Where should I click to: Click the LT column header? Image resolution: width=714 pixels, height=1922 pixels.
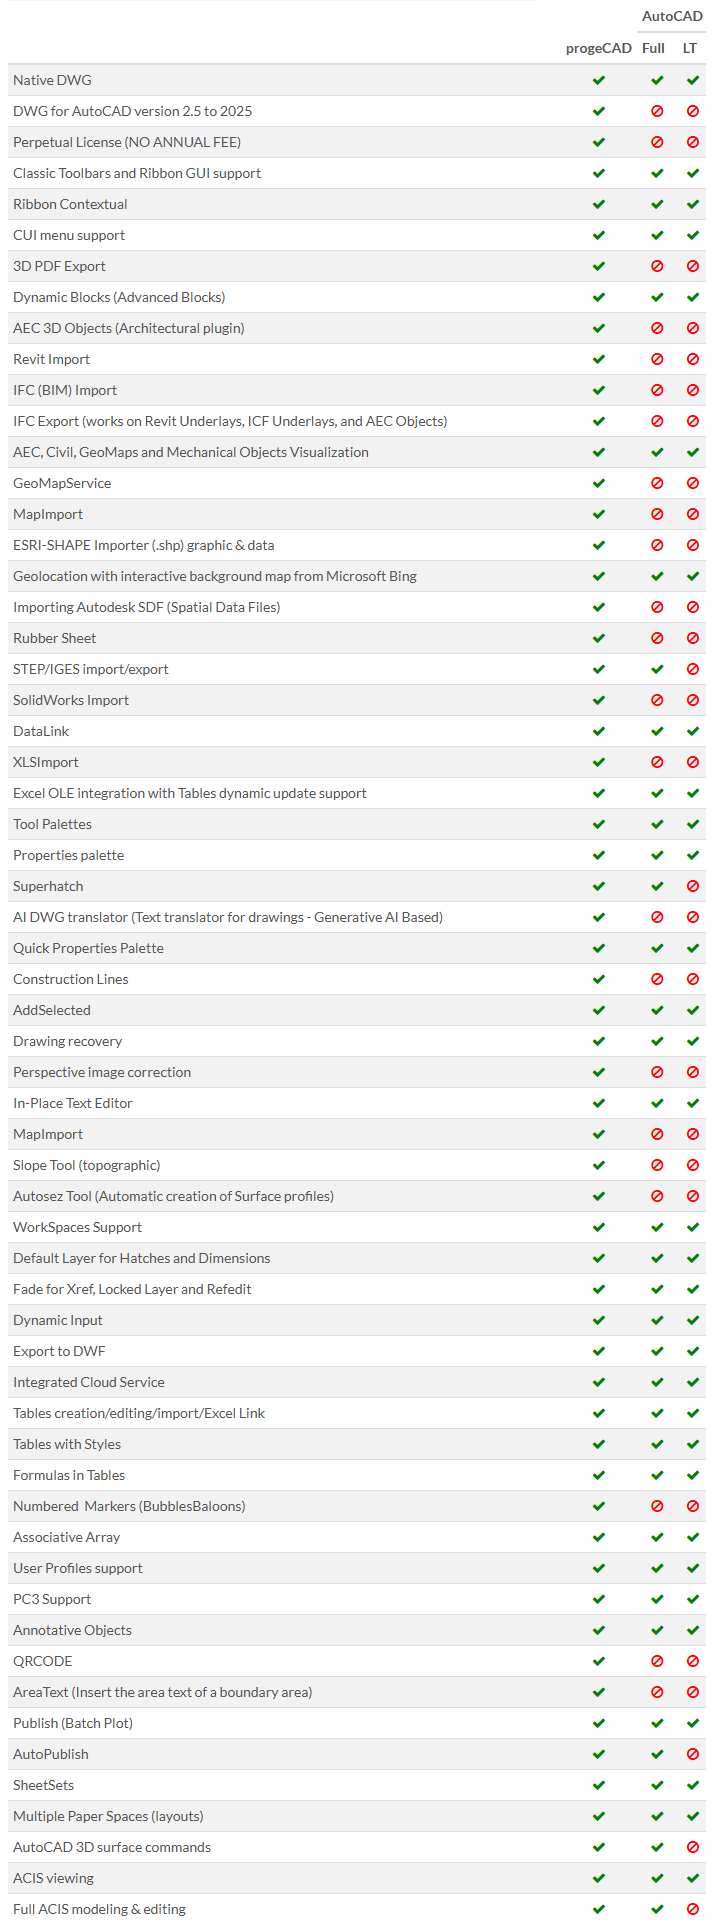(690, 48)
